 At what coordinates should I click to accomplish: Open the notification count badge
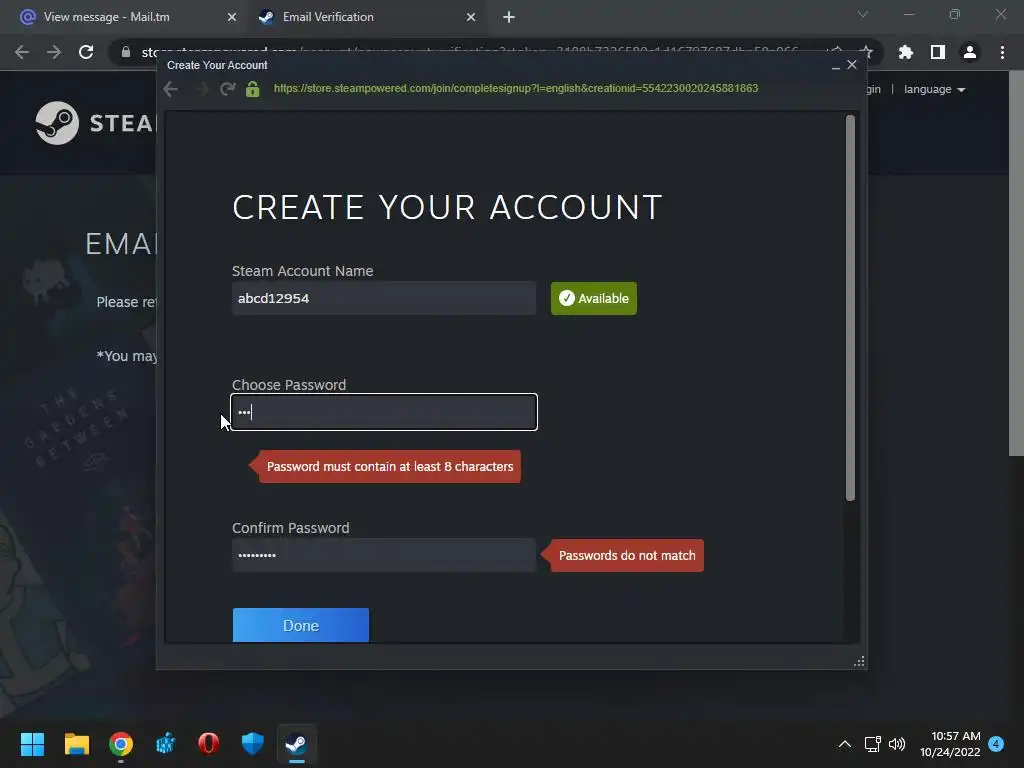click(x=997, y=744)
